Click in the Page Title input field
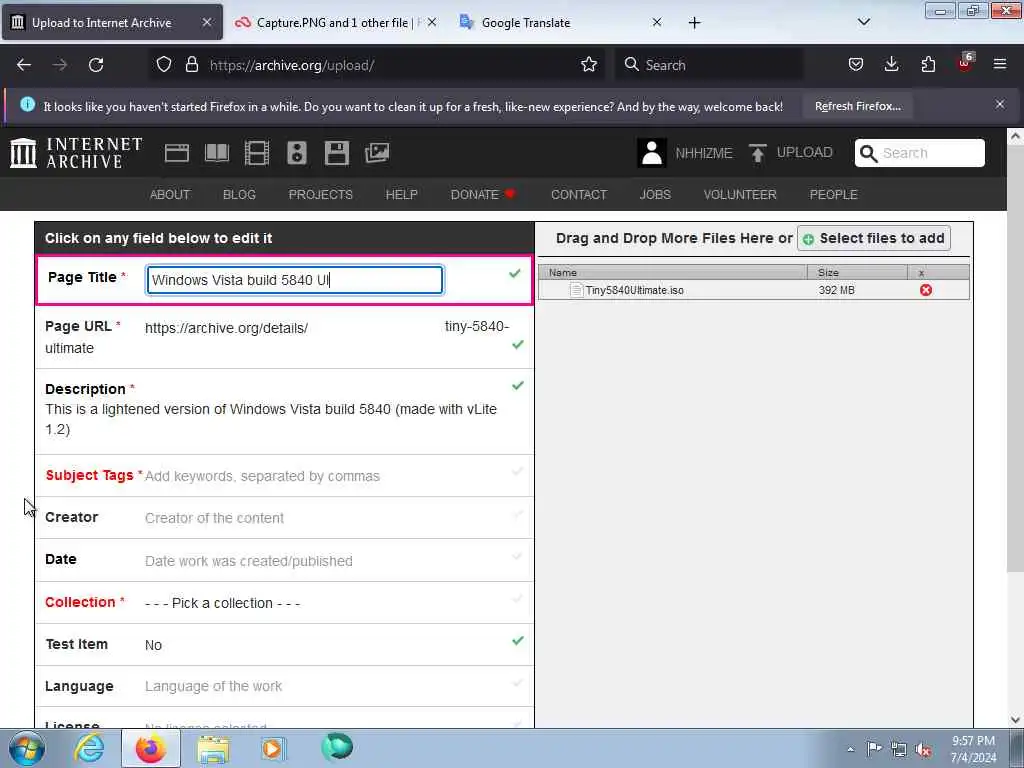The width and height of the screenshot is (1024, 768). point(295,280)
